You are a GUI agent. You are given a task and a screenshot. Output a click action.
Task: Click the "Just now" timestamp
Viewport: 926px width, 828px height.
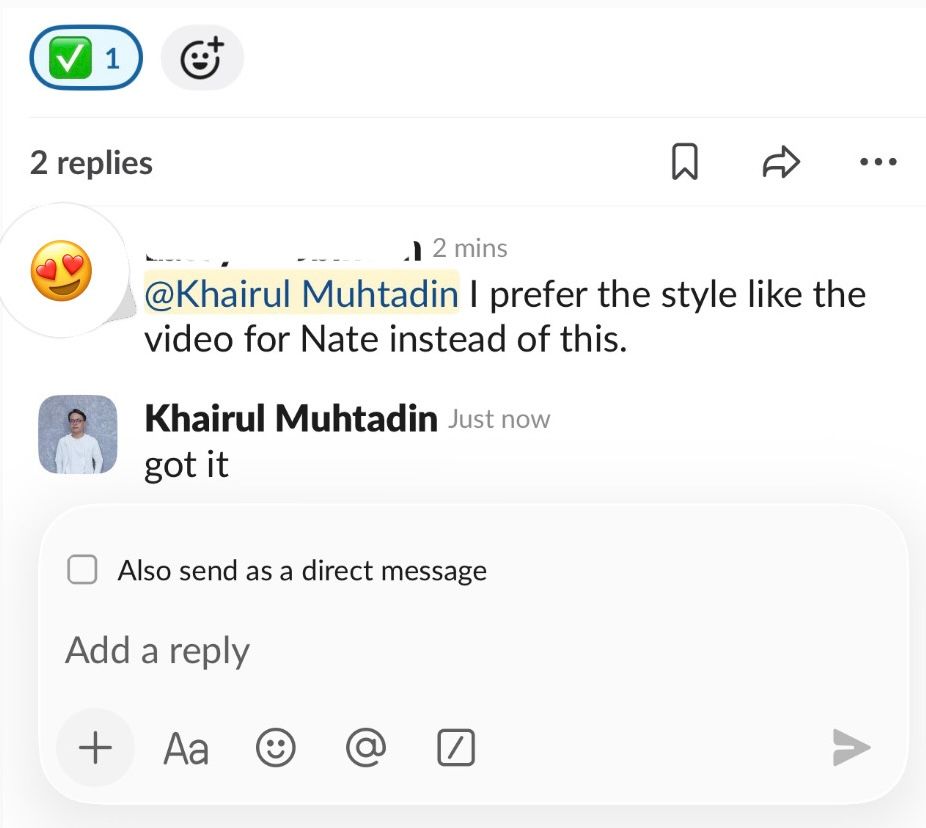tap(499, 419)
